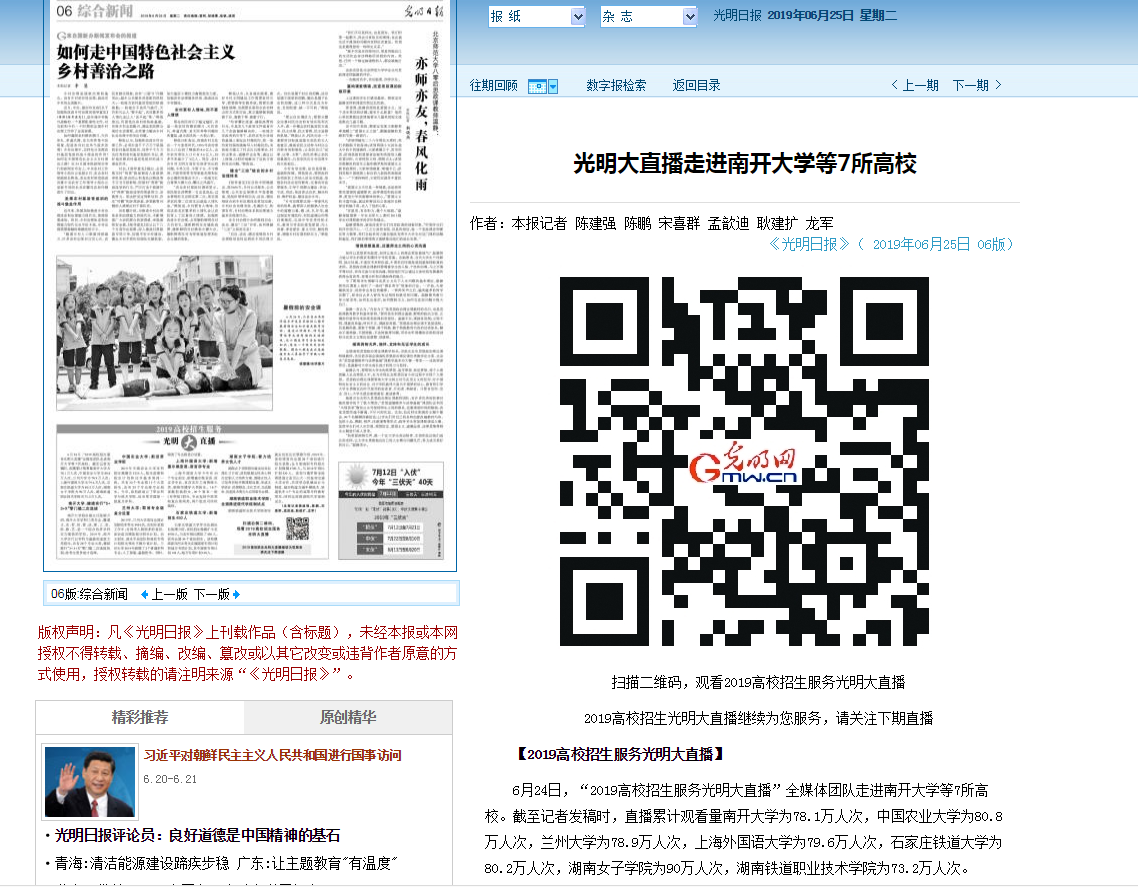Viewport: 1138px width, 887px height.
Task: Switch to the 精彩推荐 tab
Action: (140, 717)
